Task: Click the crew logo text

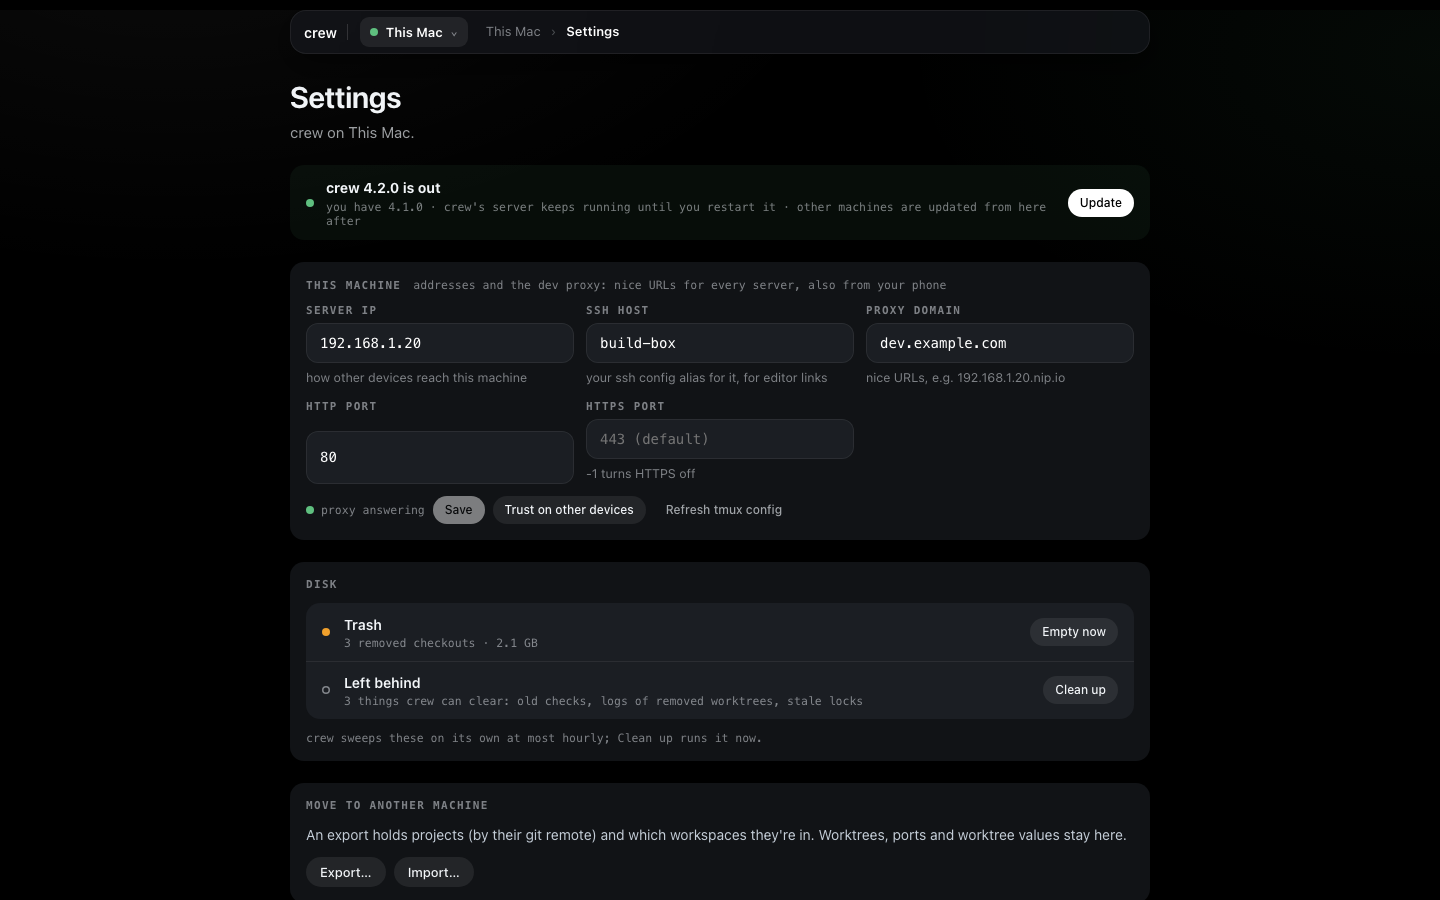Action: 320,33
